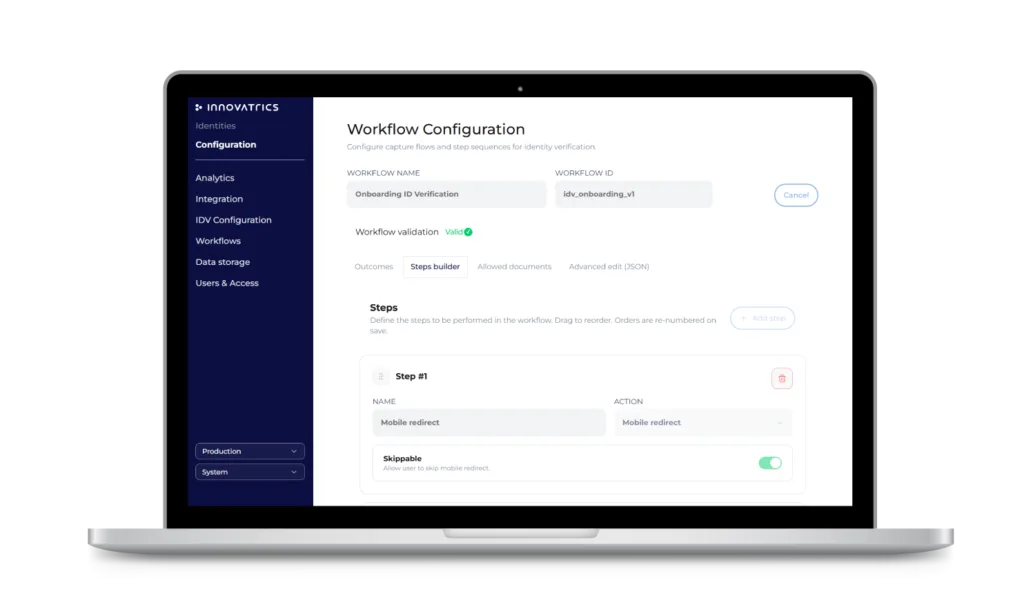
Task: Open the System dropdown
Action: point(249,472)
